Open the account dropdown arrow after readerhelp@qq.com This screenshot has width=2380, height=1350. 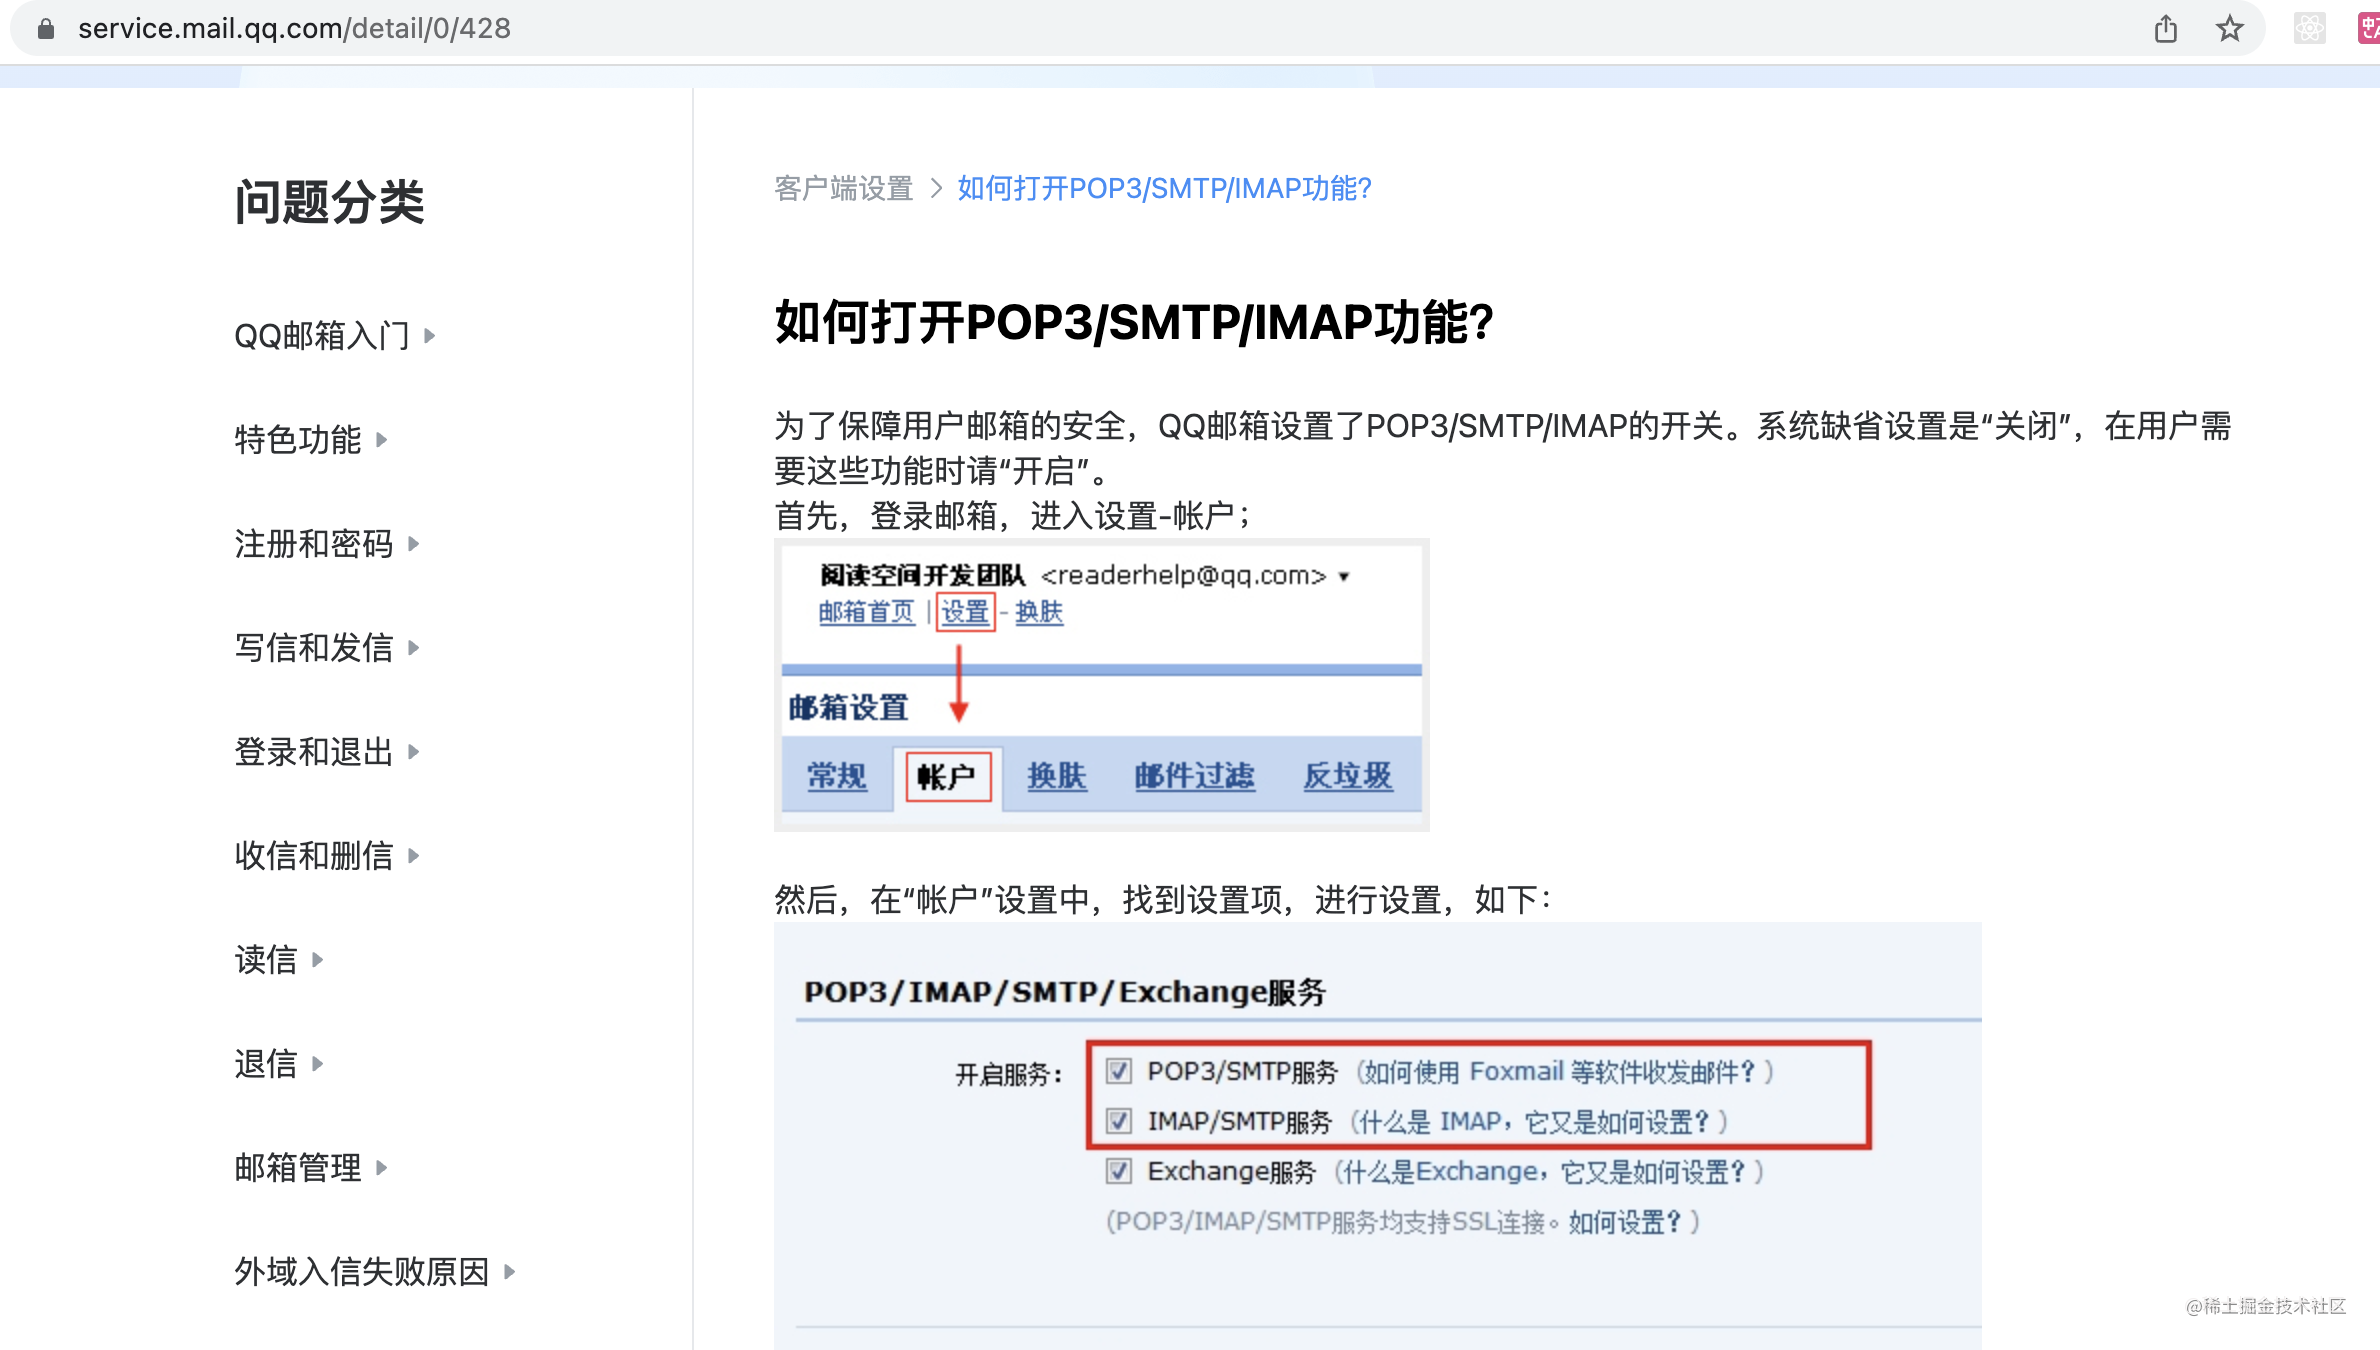tap(1344, 577)
